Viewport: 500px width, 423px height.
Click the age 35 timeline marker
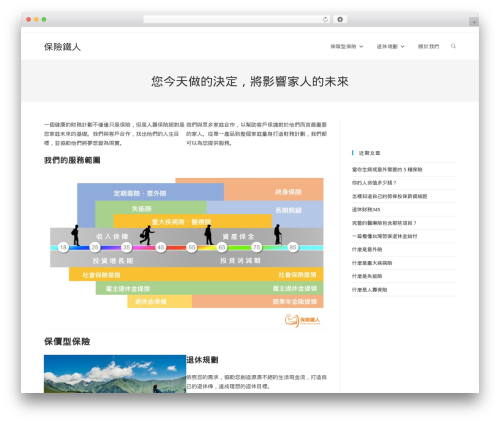tap(126, 247)
